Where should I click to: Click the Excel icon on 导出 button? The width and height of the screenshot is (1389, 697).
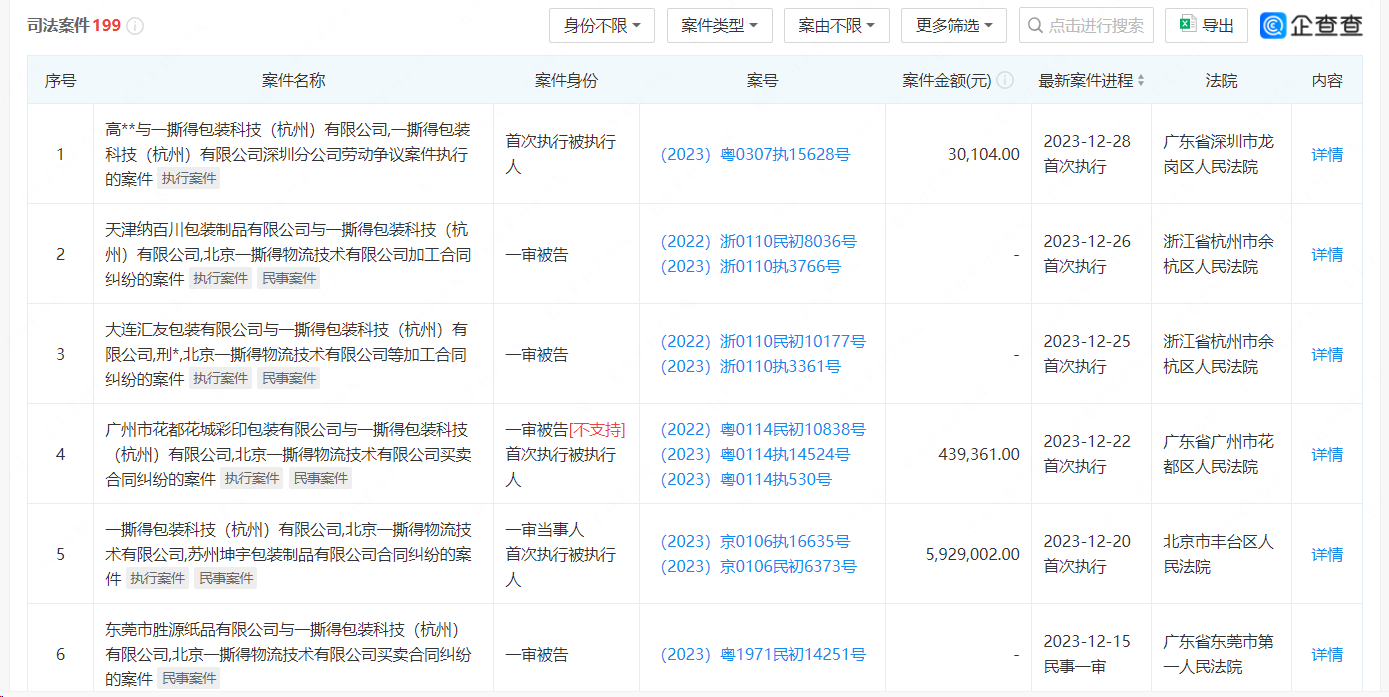[1187, 25]
